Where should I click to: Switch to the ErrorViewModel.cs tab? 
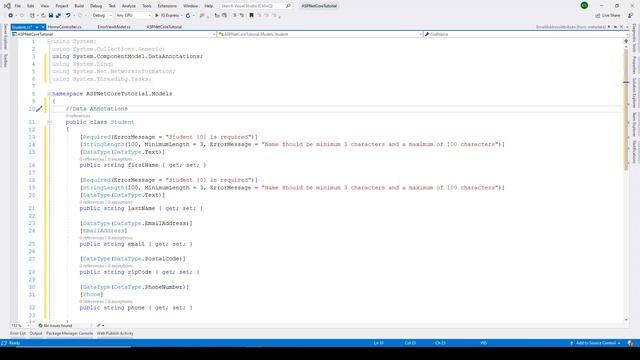[114, 27]
